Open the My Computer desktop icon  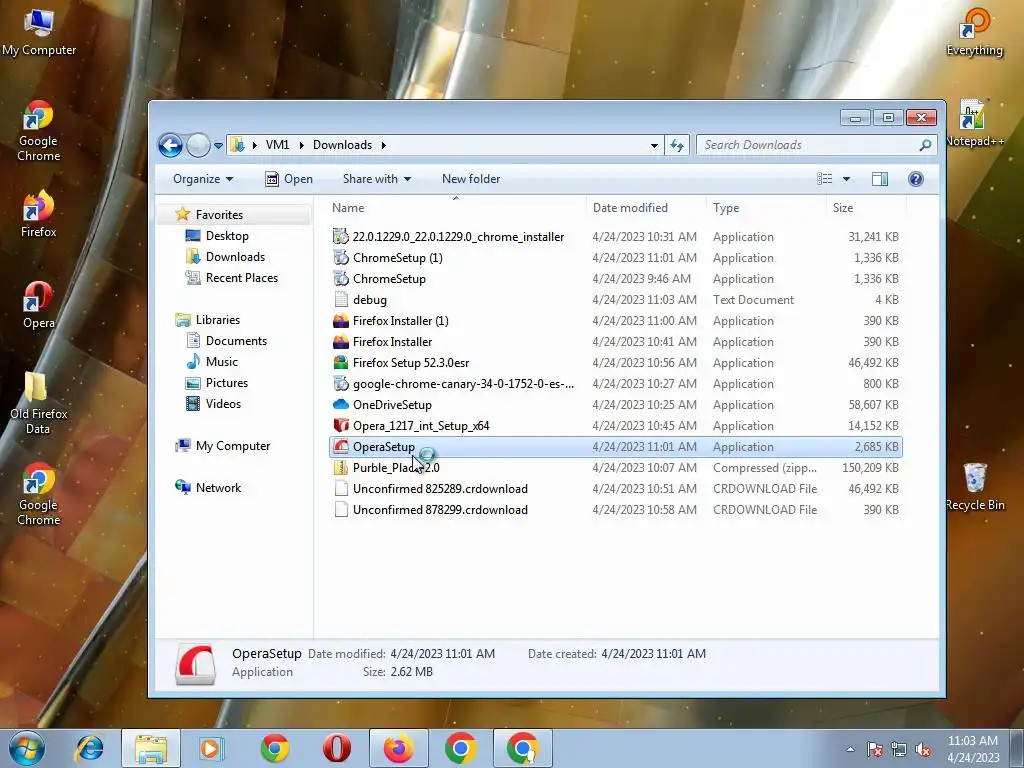click(39, 33)
